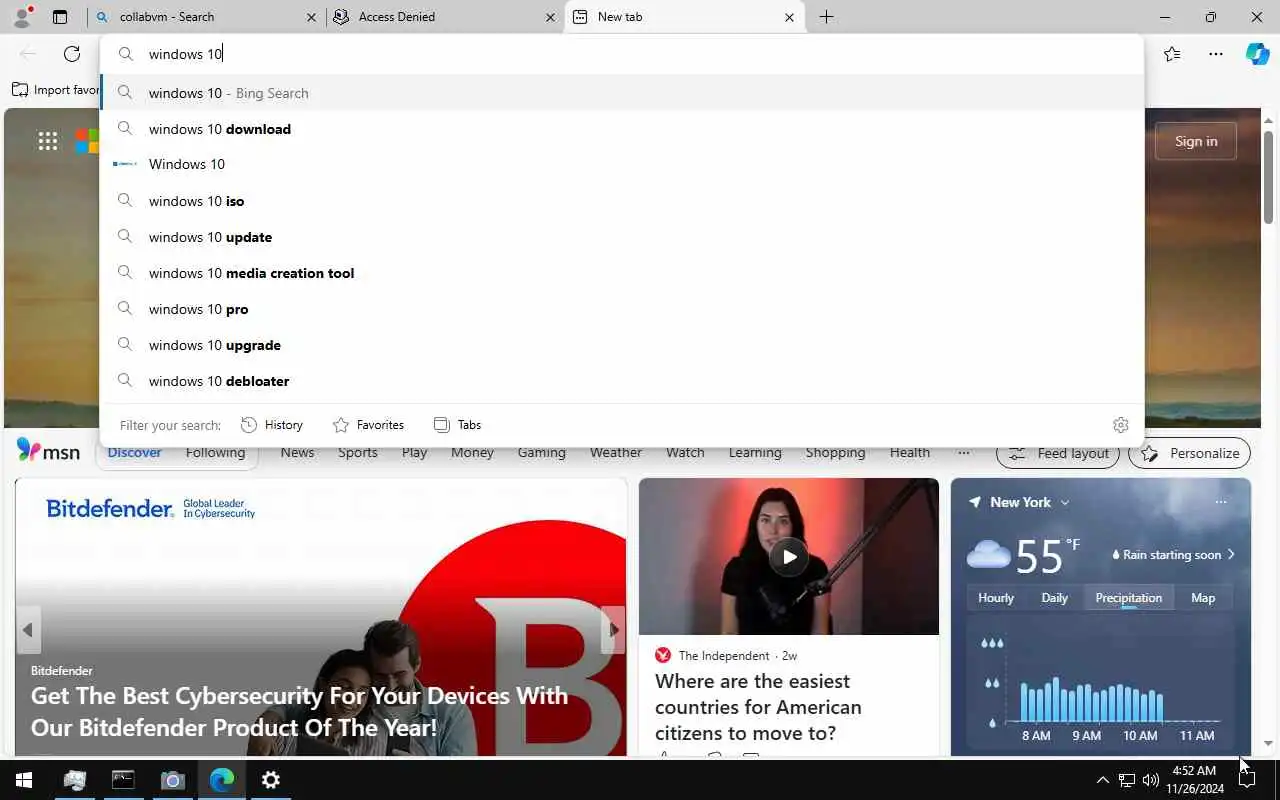This screenshot has height=800, width=1280.
Task: Open the address bar search settings gear
Action: (x=1121, y=425)
